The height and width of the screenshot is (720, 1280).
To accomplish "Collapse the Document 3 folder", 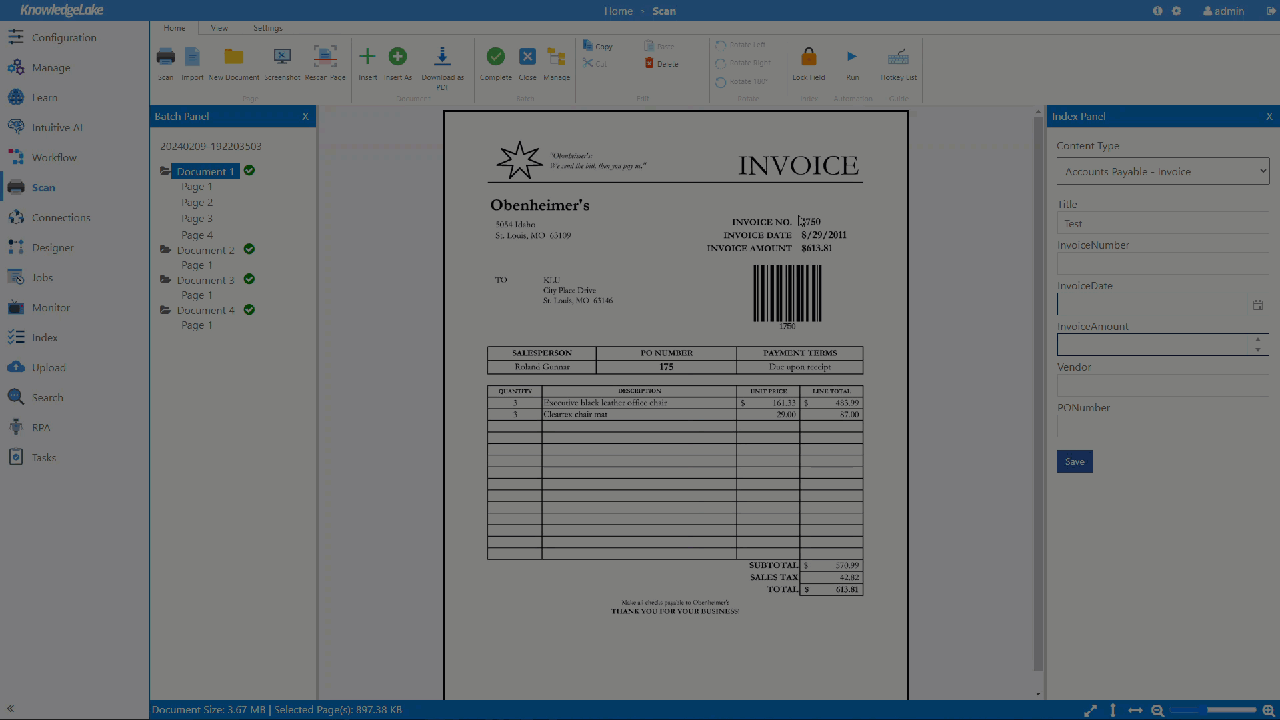I will point(165,279).
